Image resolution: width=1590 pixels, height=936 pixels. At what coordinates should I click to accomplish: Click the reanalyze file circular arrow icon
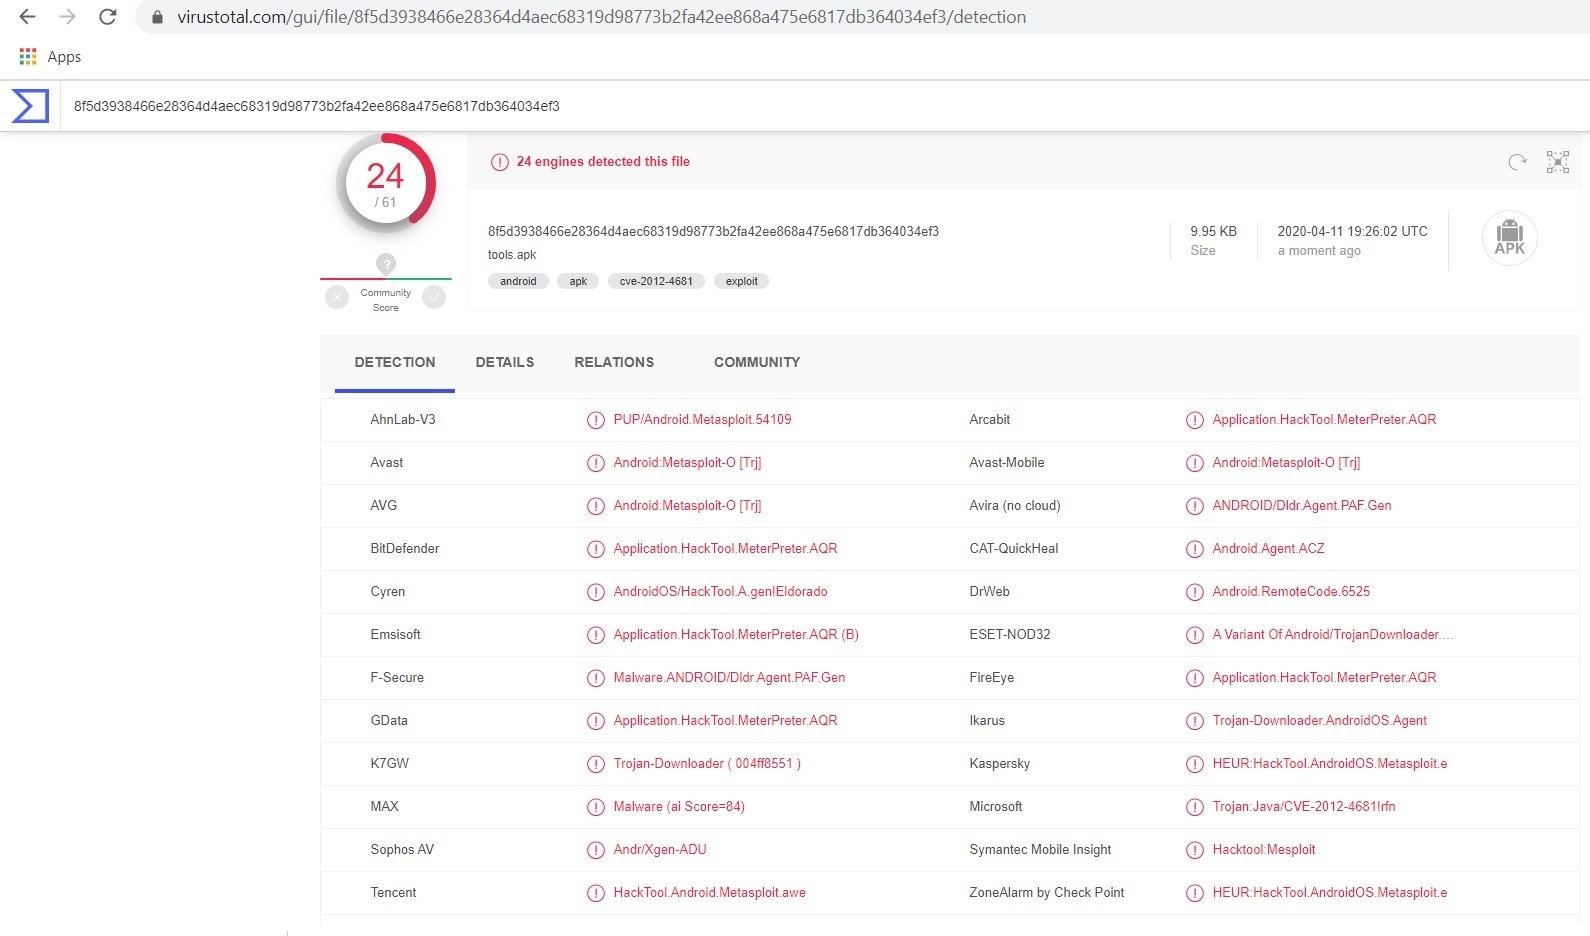(x=1517, y=162)
